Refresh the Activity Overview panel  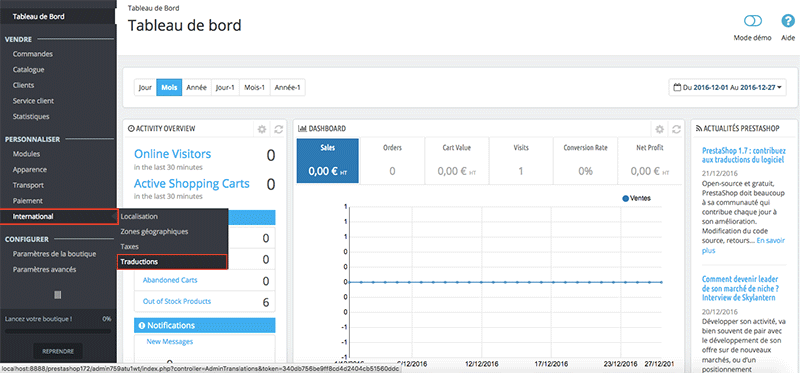click(279, 129)
